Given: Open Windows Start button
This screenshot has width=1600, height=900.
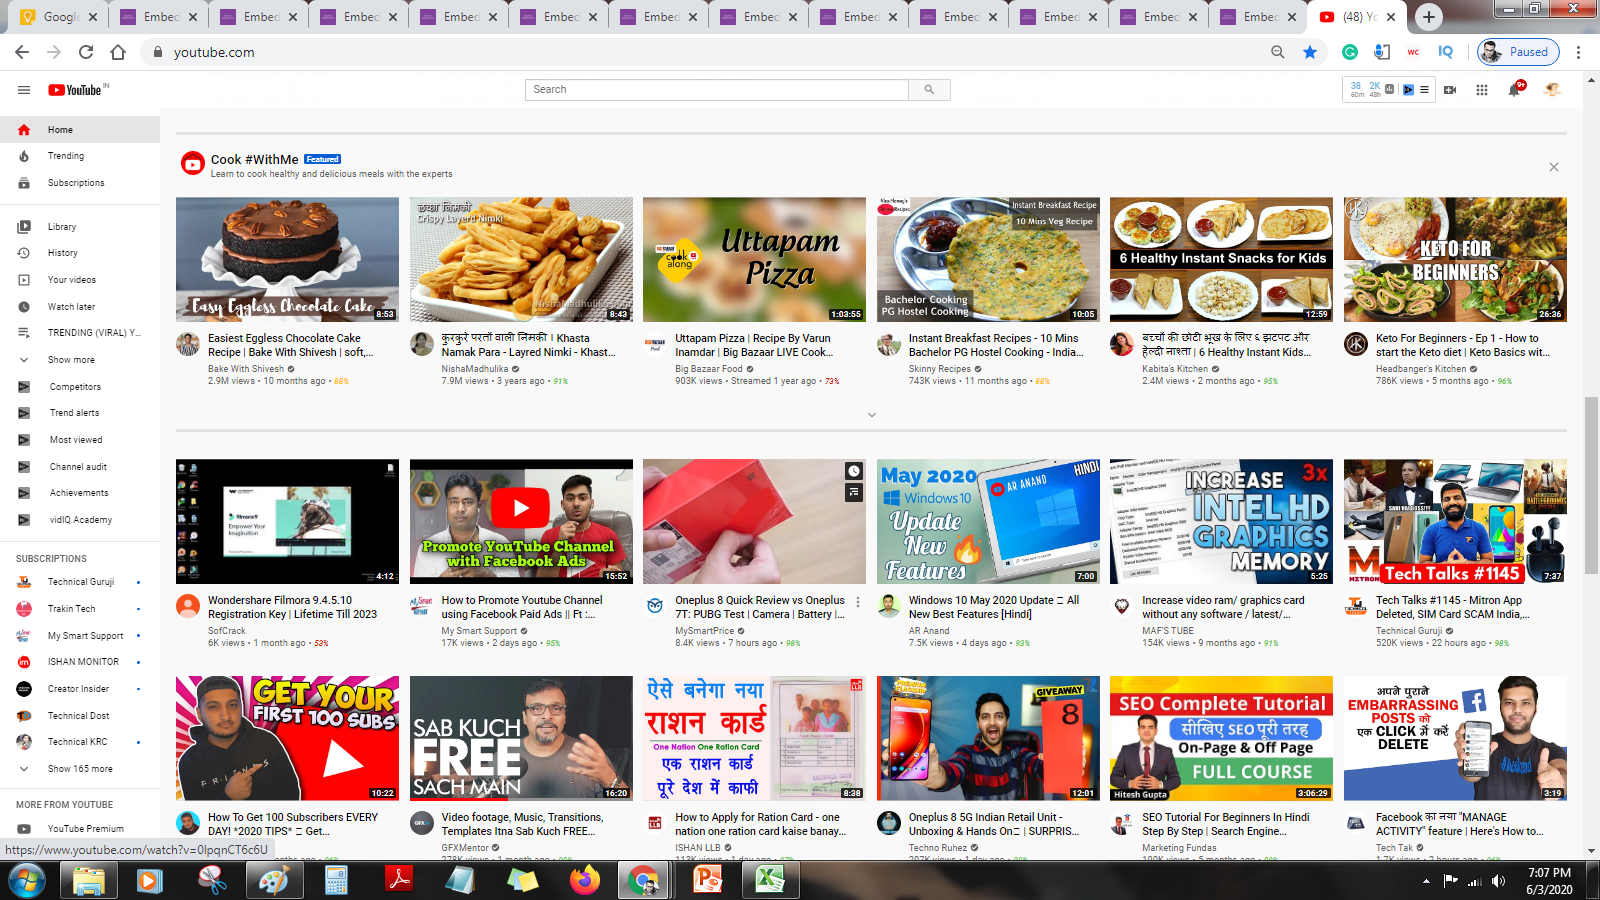Looking at the screenshot, I should 27,880.
